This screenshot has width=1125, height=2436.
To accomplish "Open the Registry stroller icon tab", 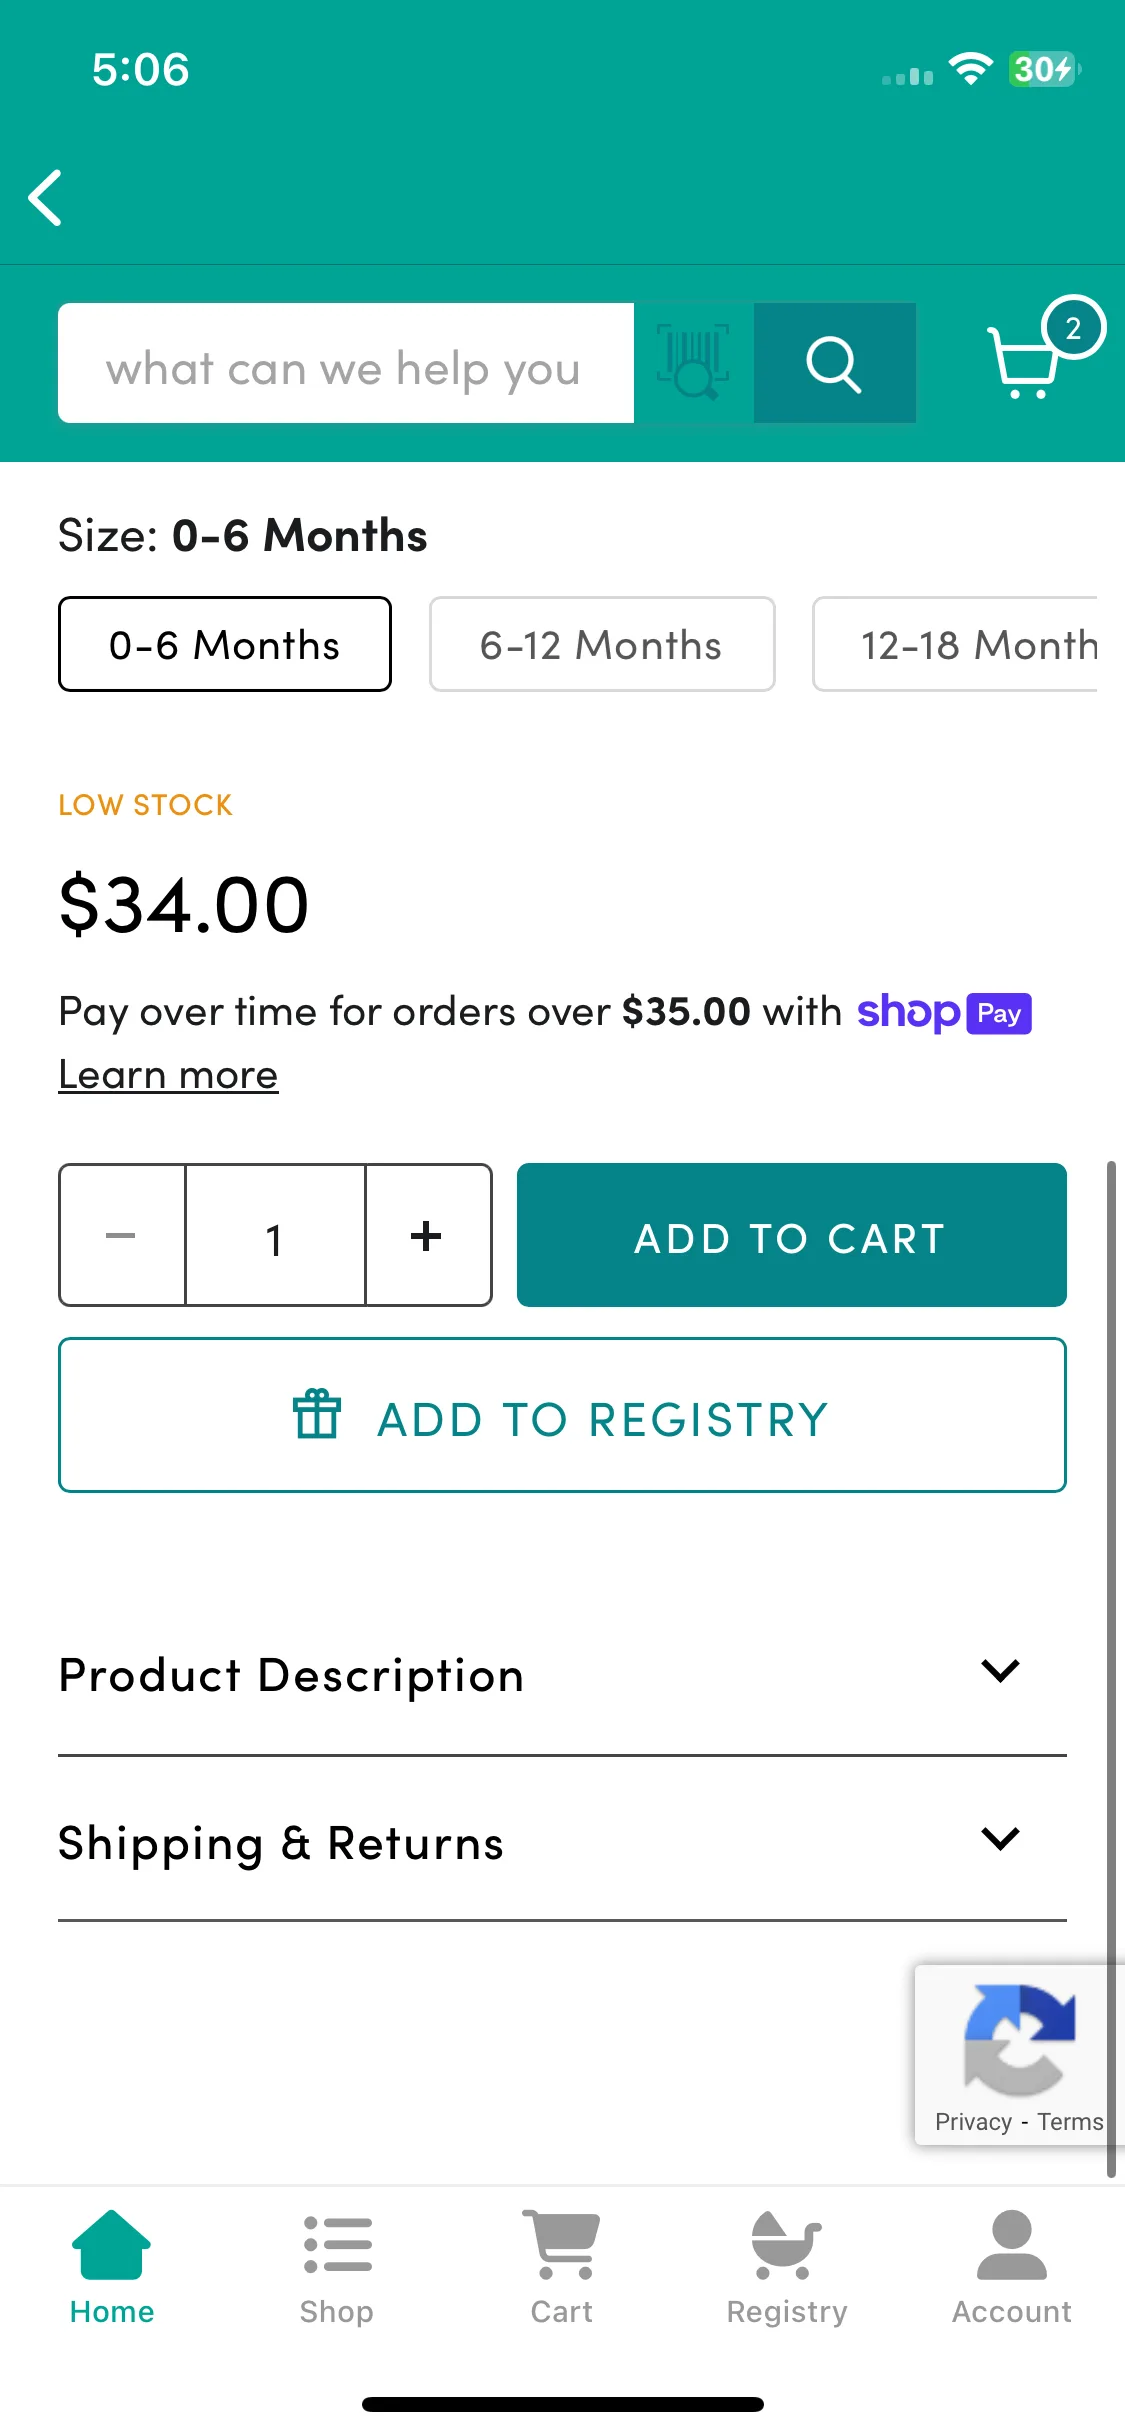I will click(x=787, y=2267).
